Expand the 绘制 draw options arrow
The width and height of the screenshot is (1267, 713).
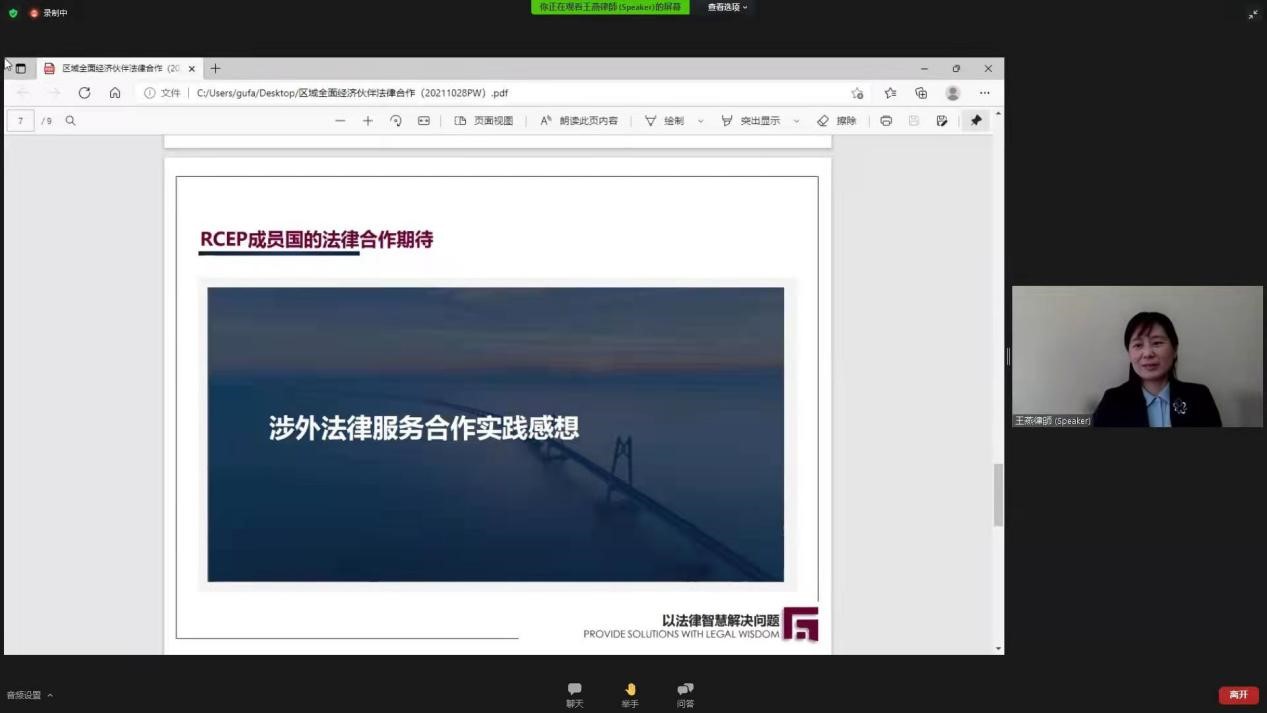point(700,121)
